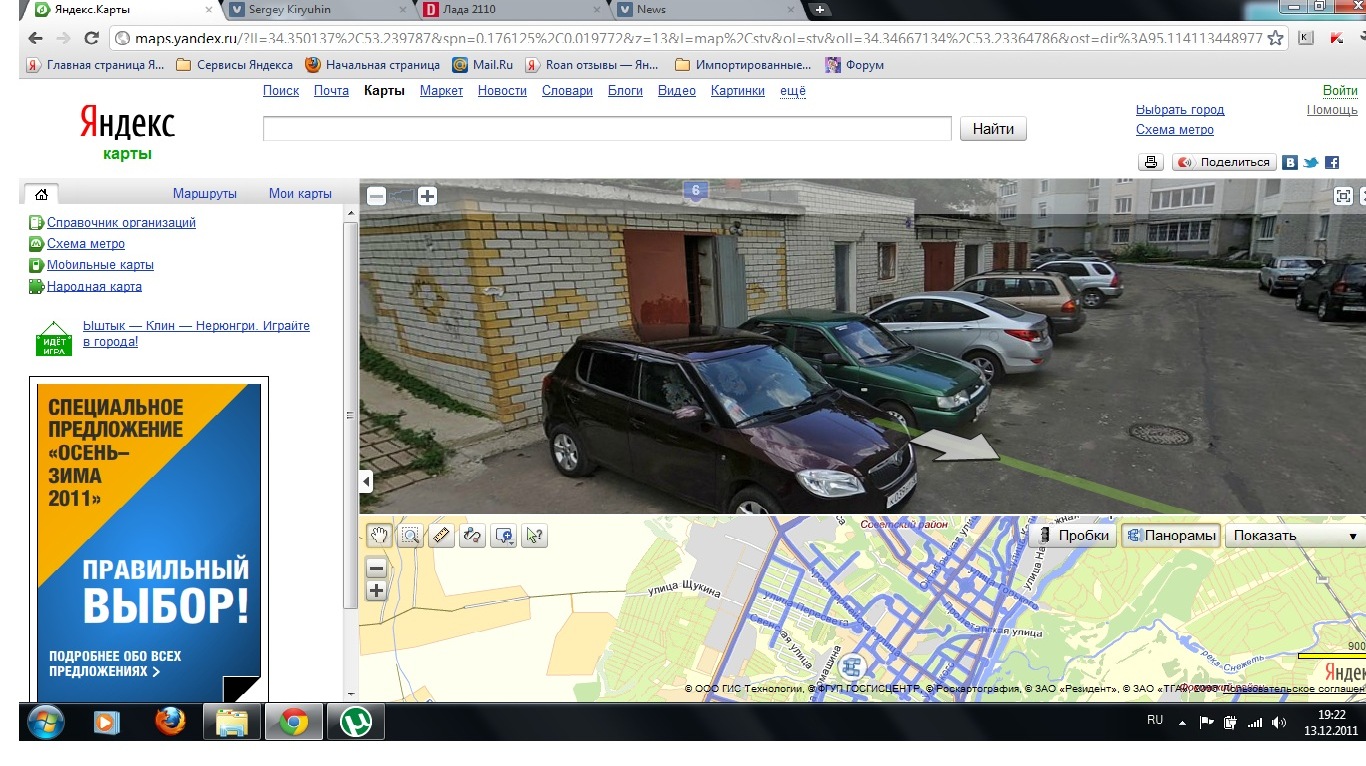Open the Windows Start menu
The height and width of the screenshot is (766, 1366).
coord(46,722)
